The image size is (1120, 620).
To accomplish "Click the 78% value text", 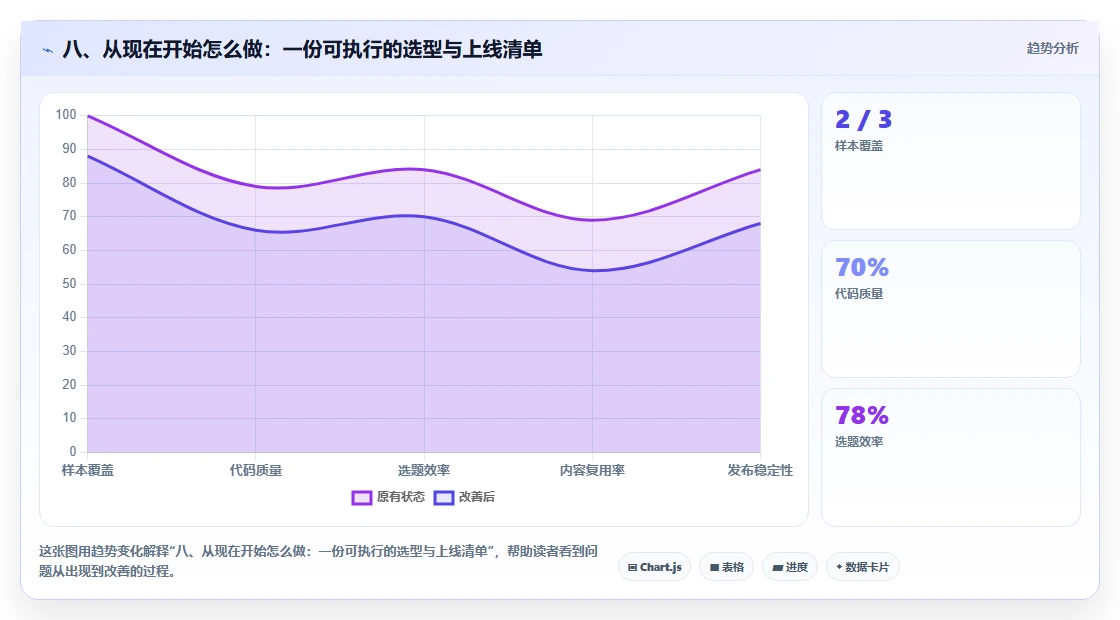I will coord(862,415).
